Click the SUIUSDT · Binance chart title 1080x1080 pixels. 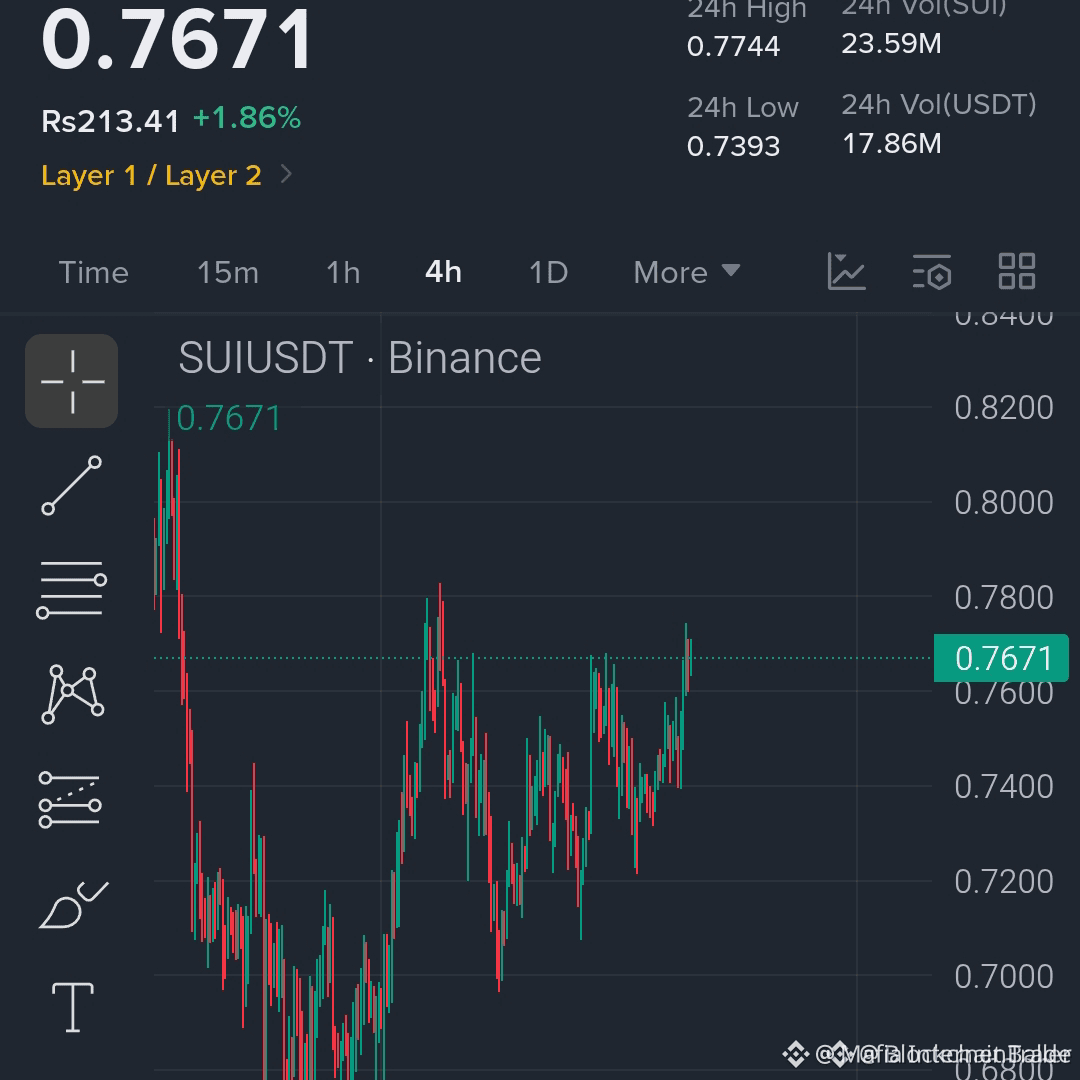360,358
